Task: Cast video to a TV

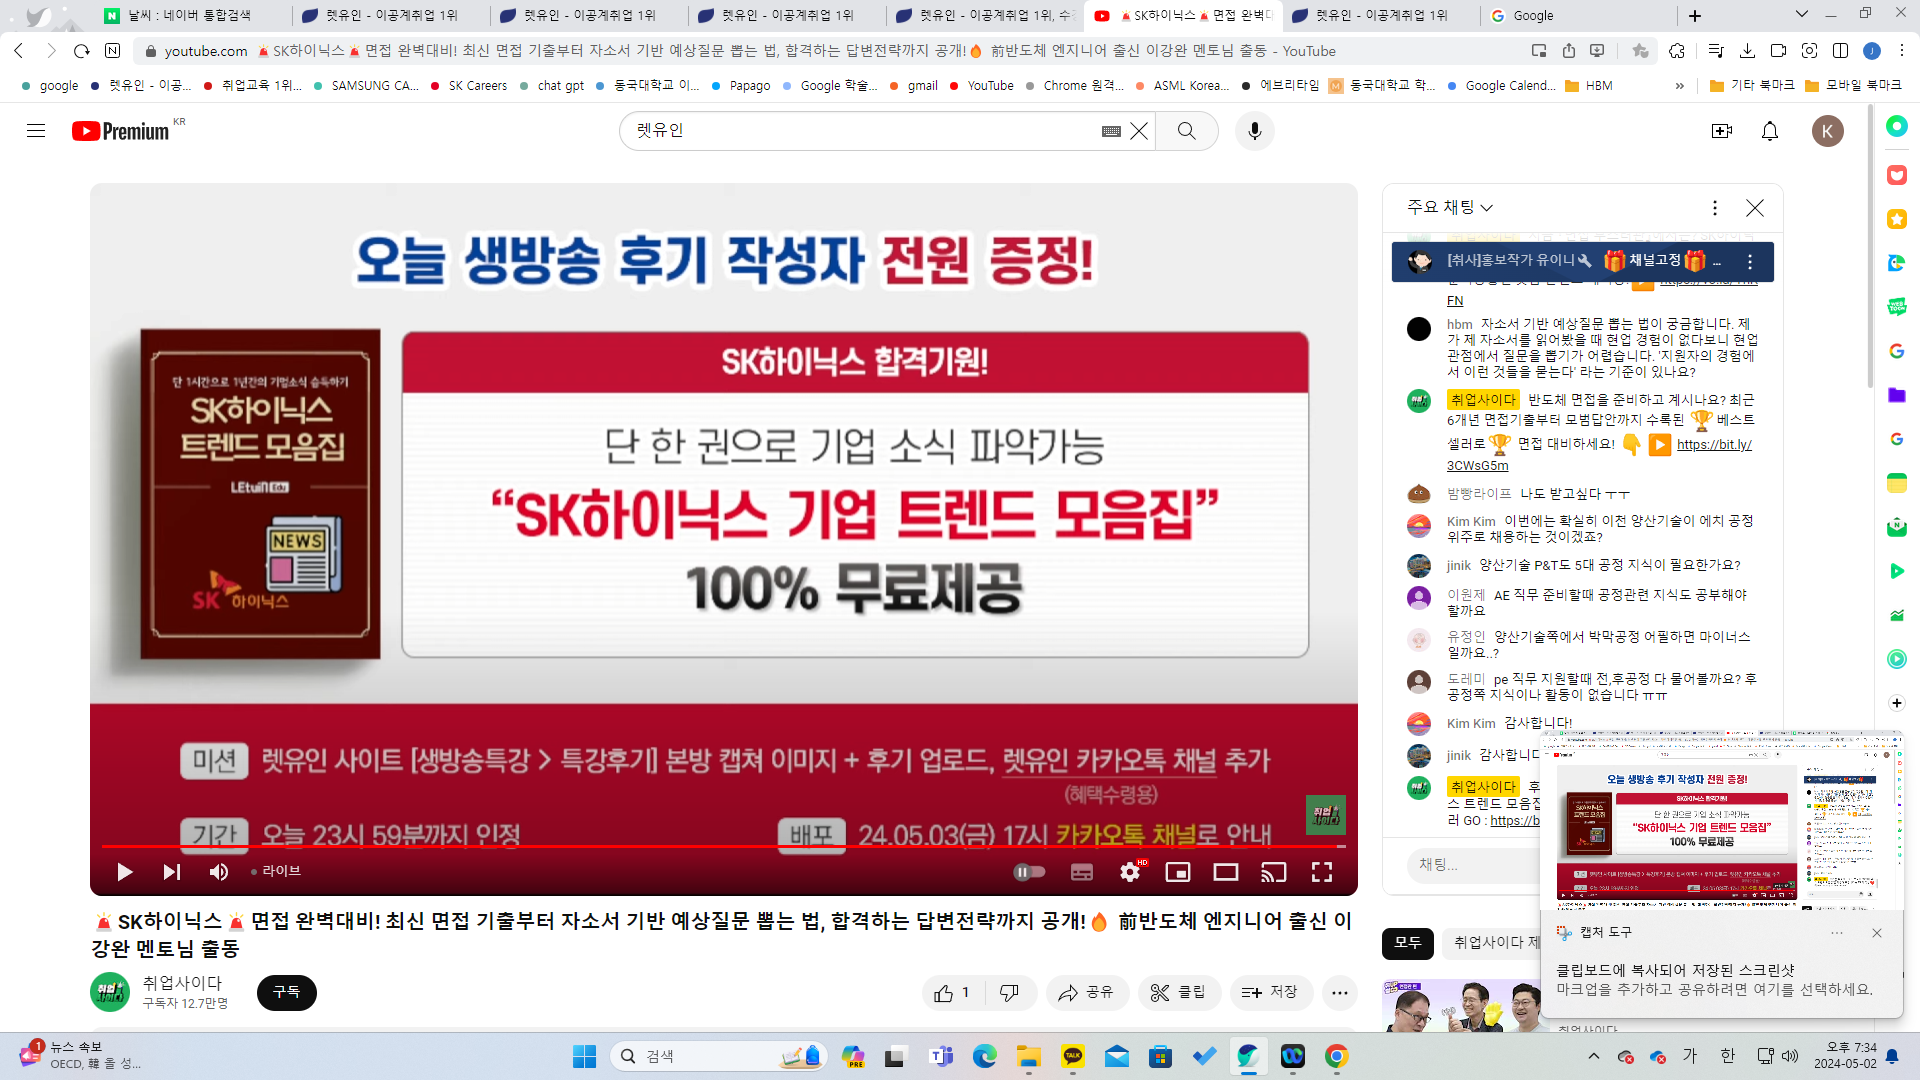Action: point(1274,872)
